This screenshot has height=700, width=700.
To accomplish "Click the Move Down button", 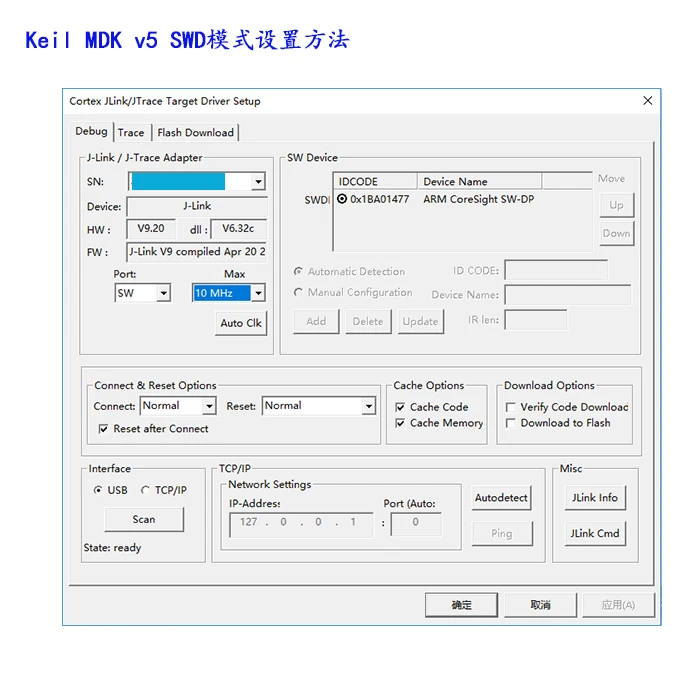I will click(x=617, y=233).
